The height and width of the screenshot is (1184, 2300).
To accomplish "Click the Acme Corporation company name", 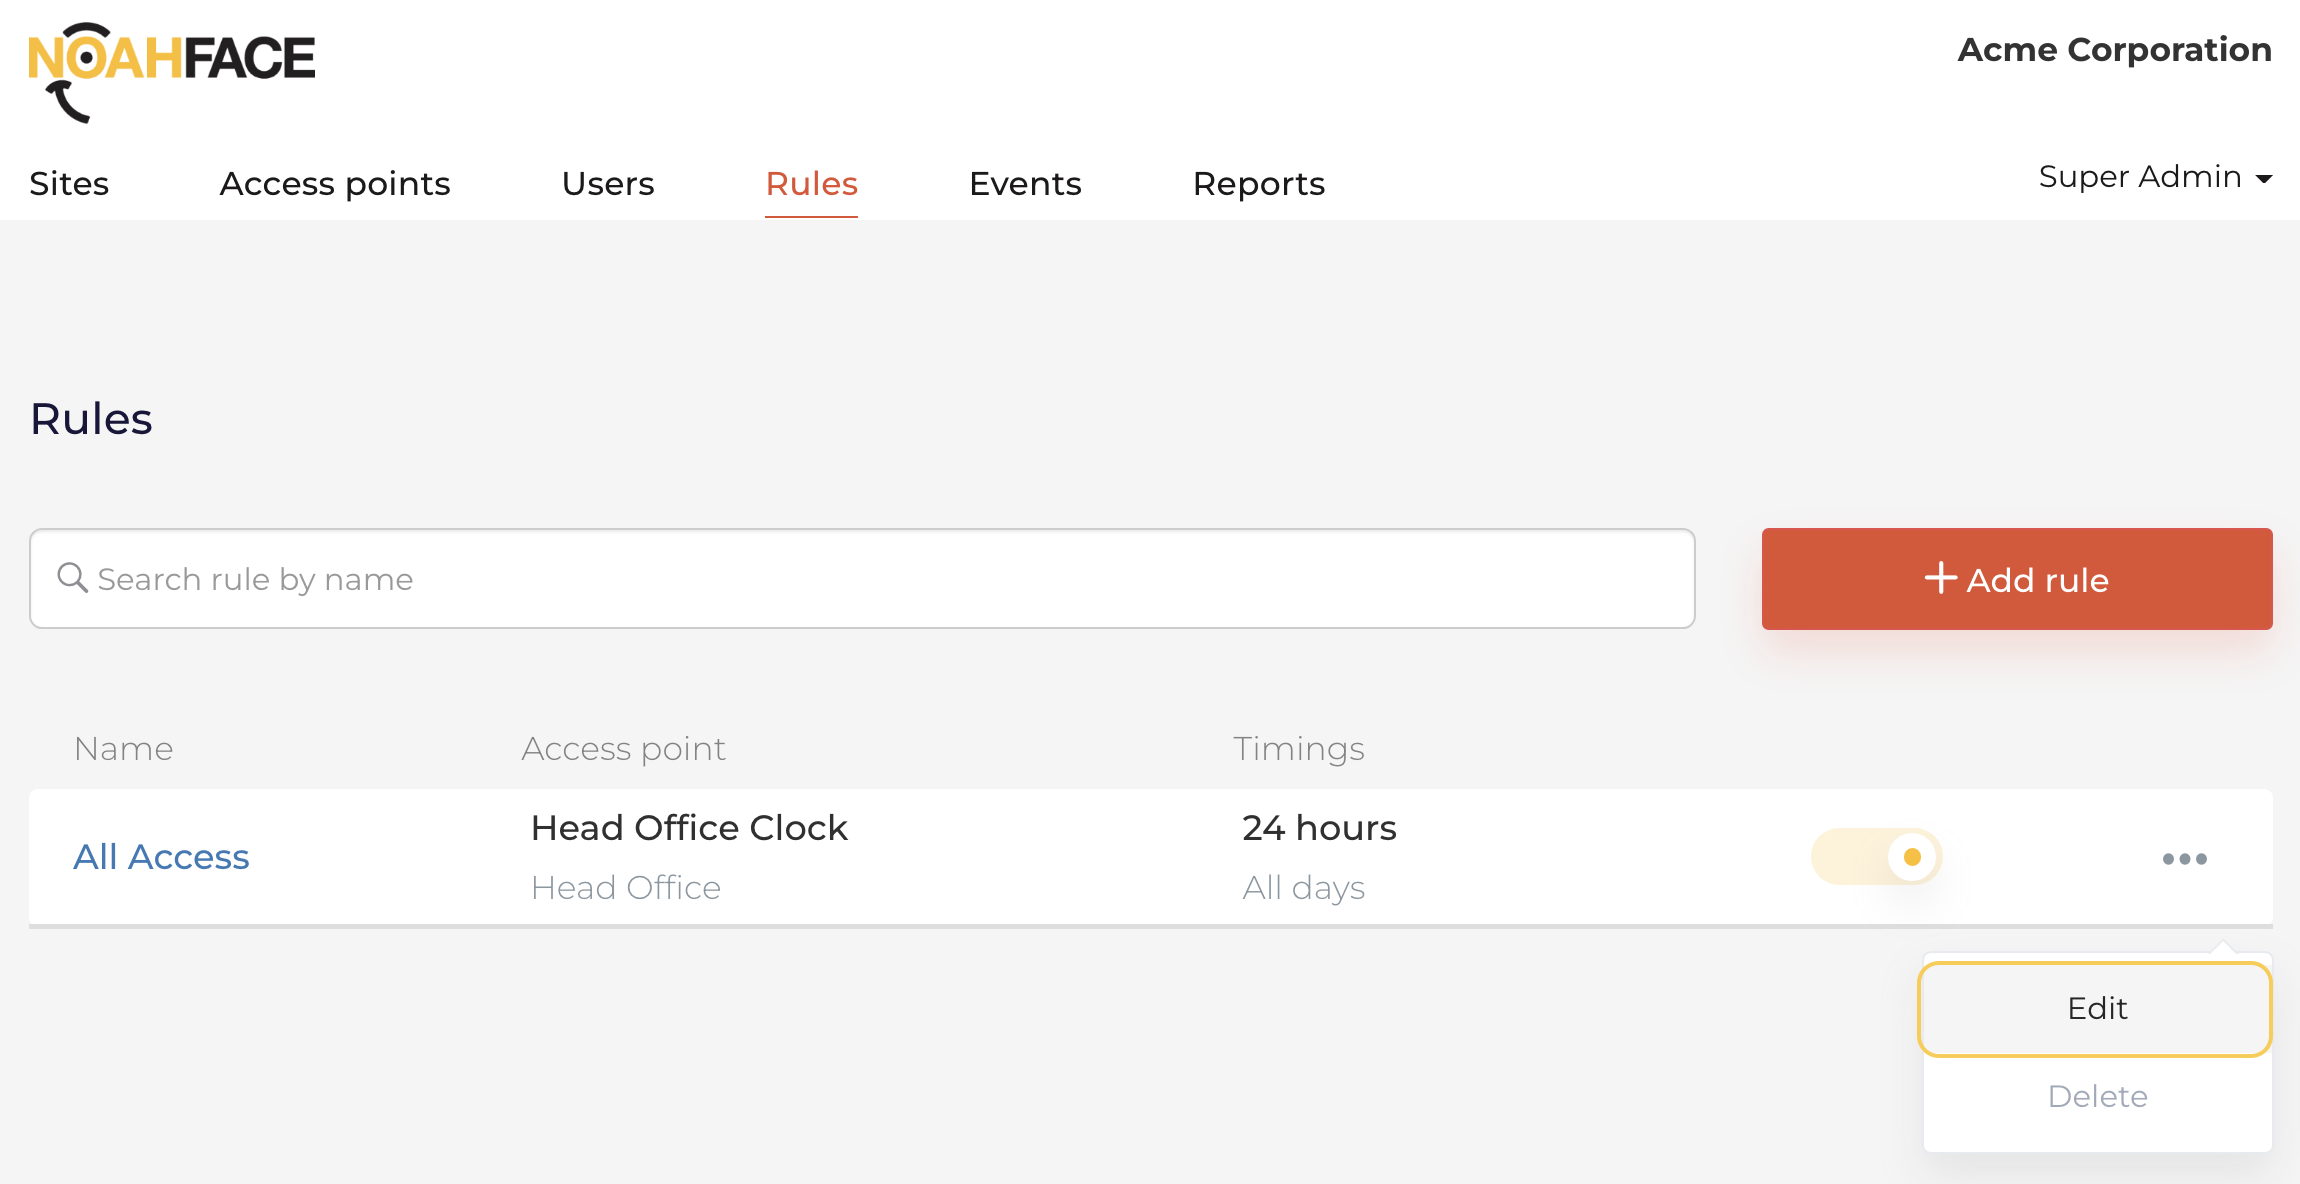I will click(2114, 50).
